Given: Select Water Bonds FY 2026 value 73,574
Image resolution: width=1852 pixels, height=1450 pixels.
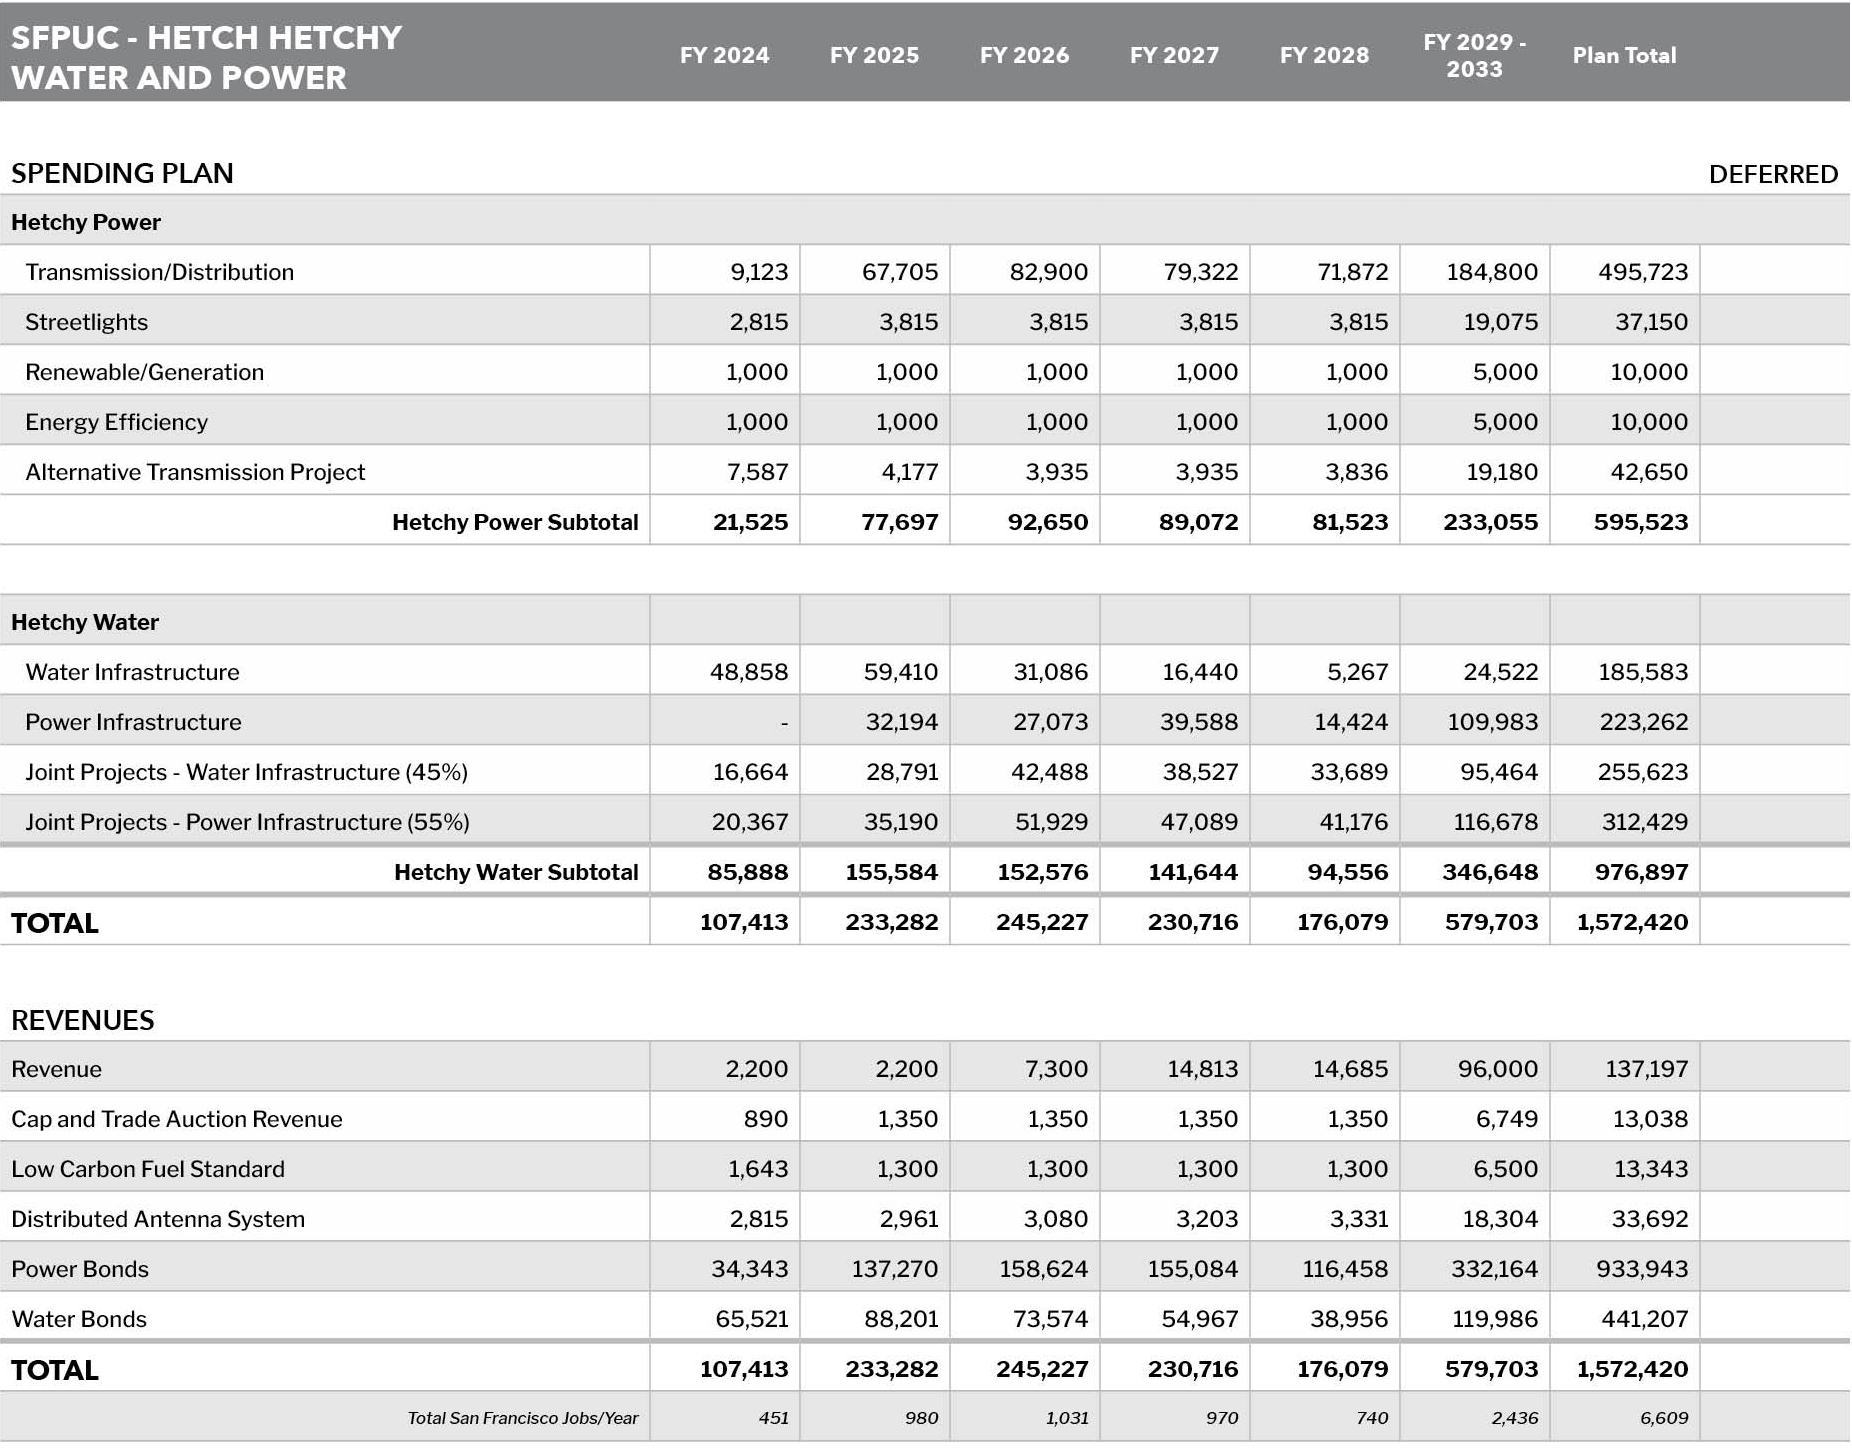Looking at the screenshot, I should tap(1050, 1319).
